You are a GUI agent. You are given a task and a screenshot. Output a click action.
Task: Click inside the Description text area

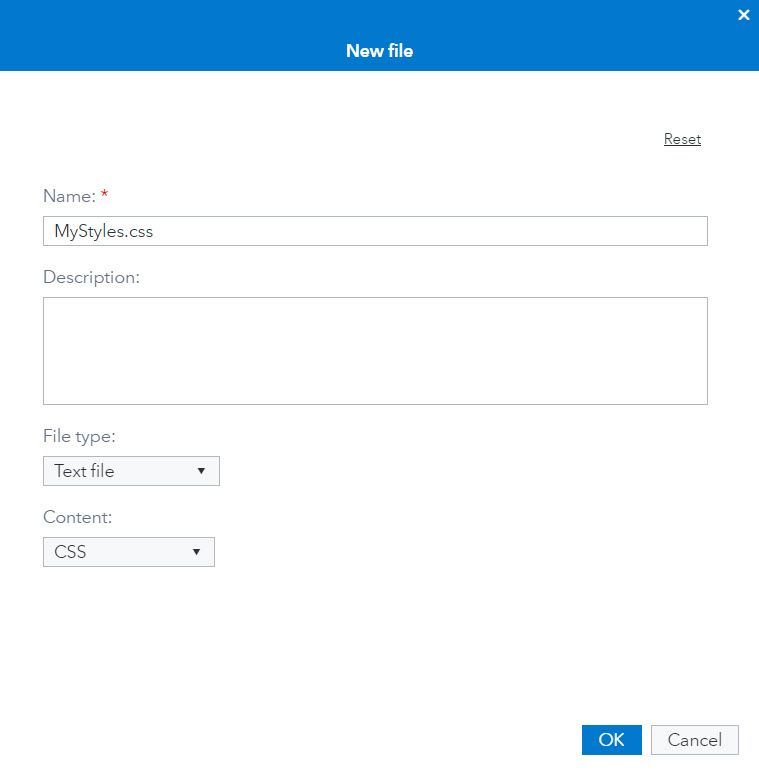[x=375, y=351]
